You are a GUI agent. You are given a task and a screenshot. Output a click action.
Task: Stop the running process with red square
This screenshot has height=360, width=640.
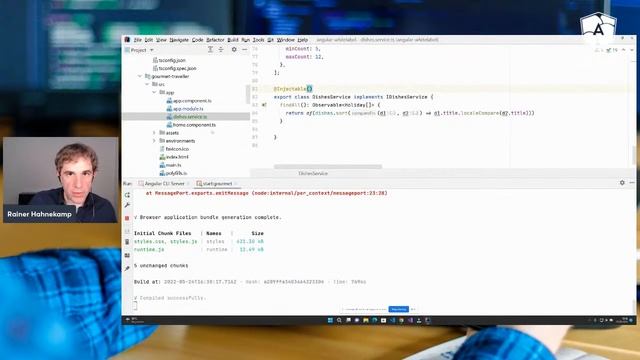click(x=127, y=218)
